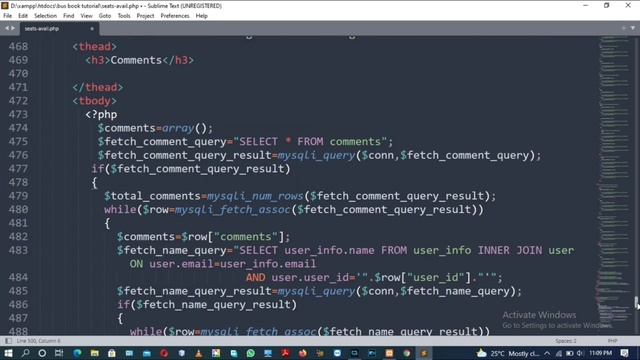Screen dimensions: 640x360
Task: Go to previous tab with left arrow
Action: tap(7, 28)
